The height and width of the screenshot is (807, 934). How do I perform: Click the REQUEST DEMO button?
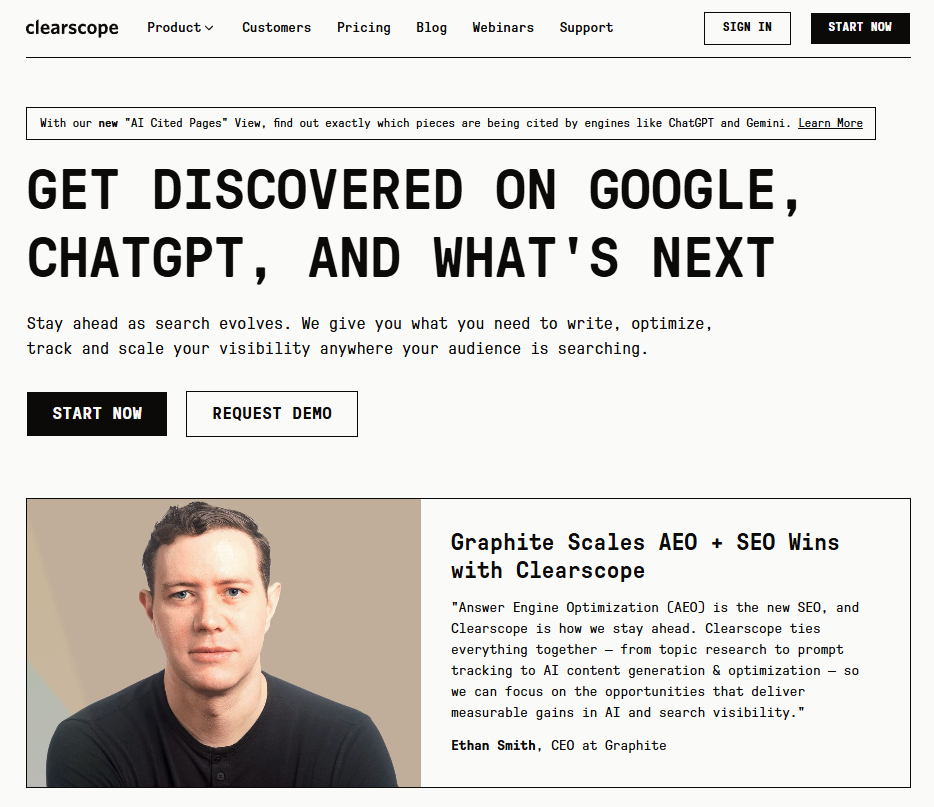[x=271, y=414]
